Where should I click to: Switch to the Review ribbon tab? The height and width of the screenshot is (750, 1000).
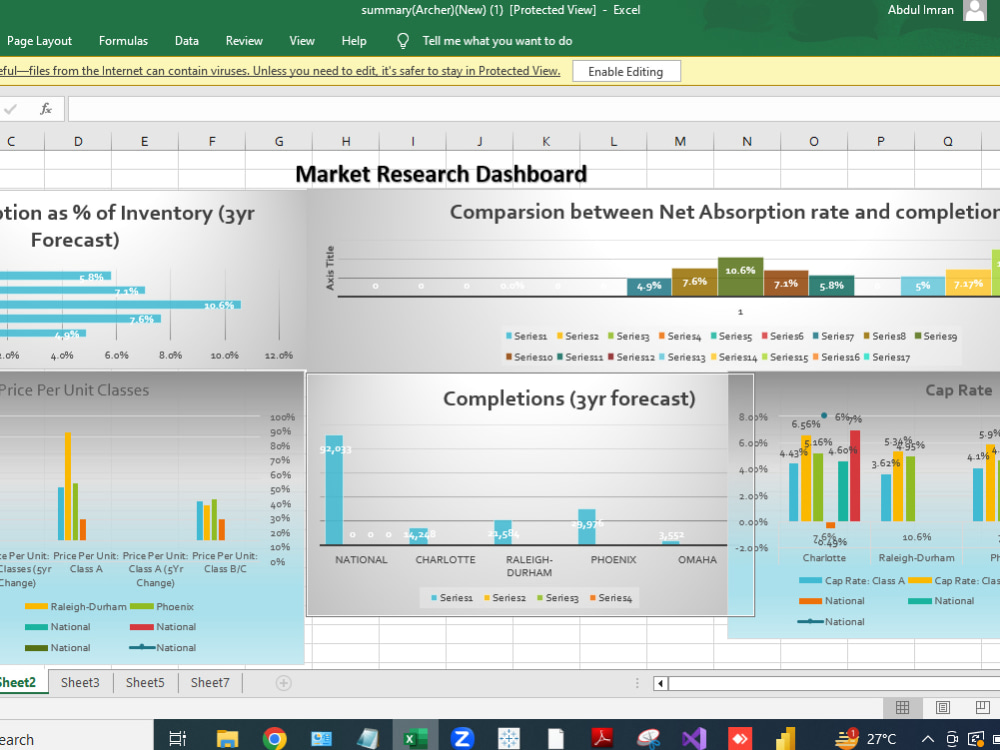[x=244, y=41]
